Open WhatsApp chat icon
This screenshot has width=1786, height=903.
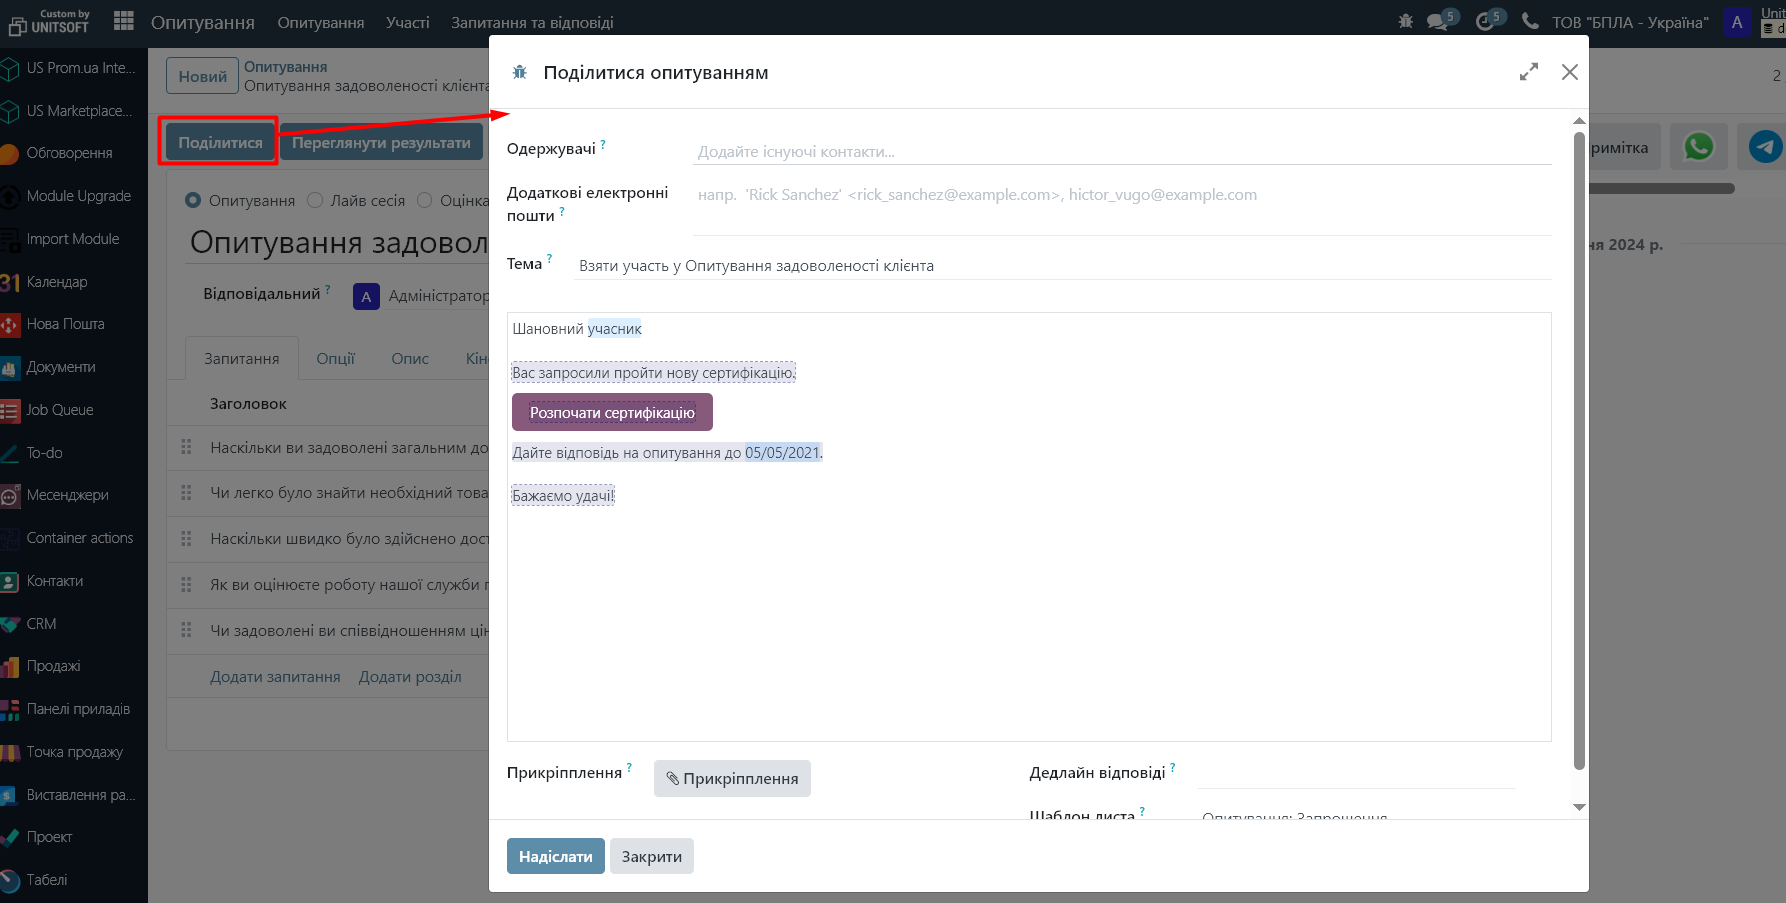pyautogui.click(x=1698, y=147)
